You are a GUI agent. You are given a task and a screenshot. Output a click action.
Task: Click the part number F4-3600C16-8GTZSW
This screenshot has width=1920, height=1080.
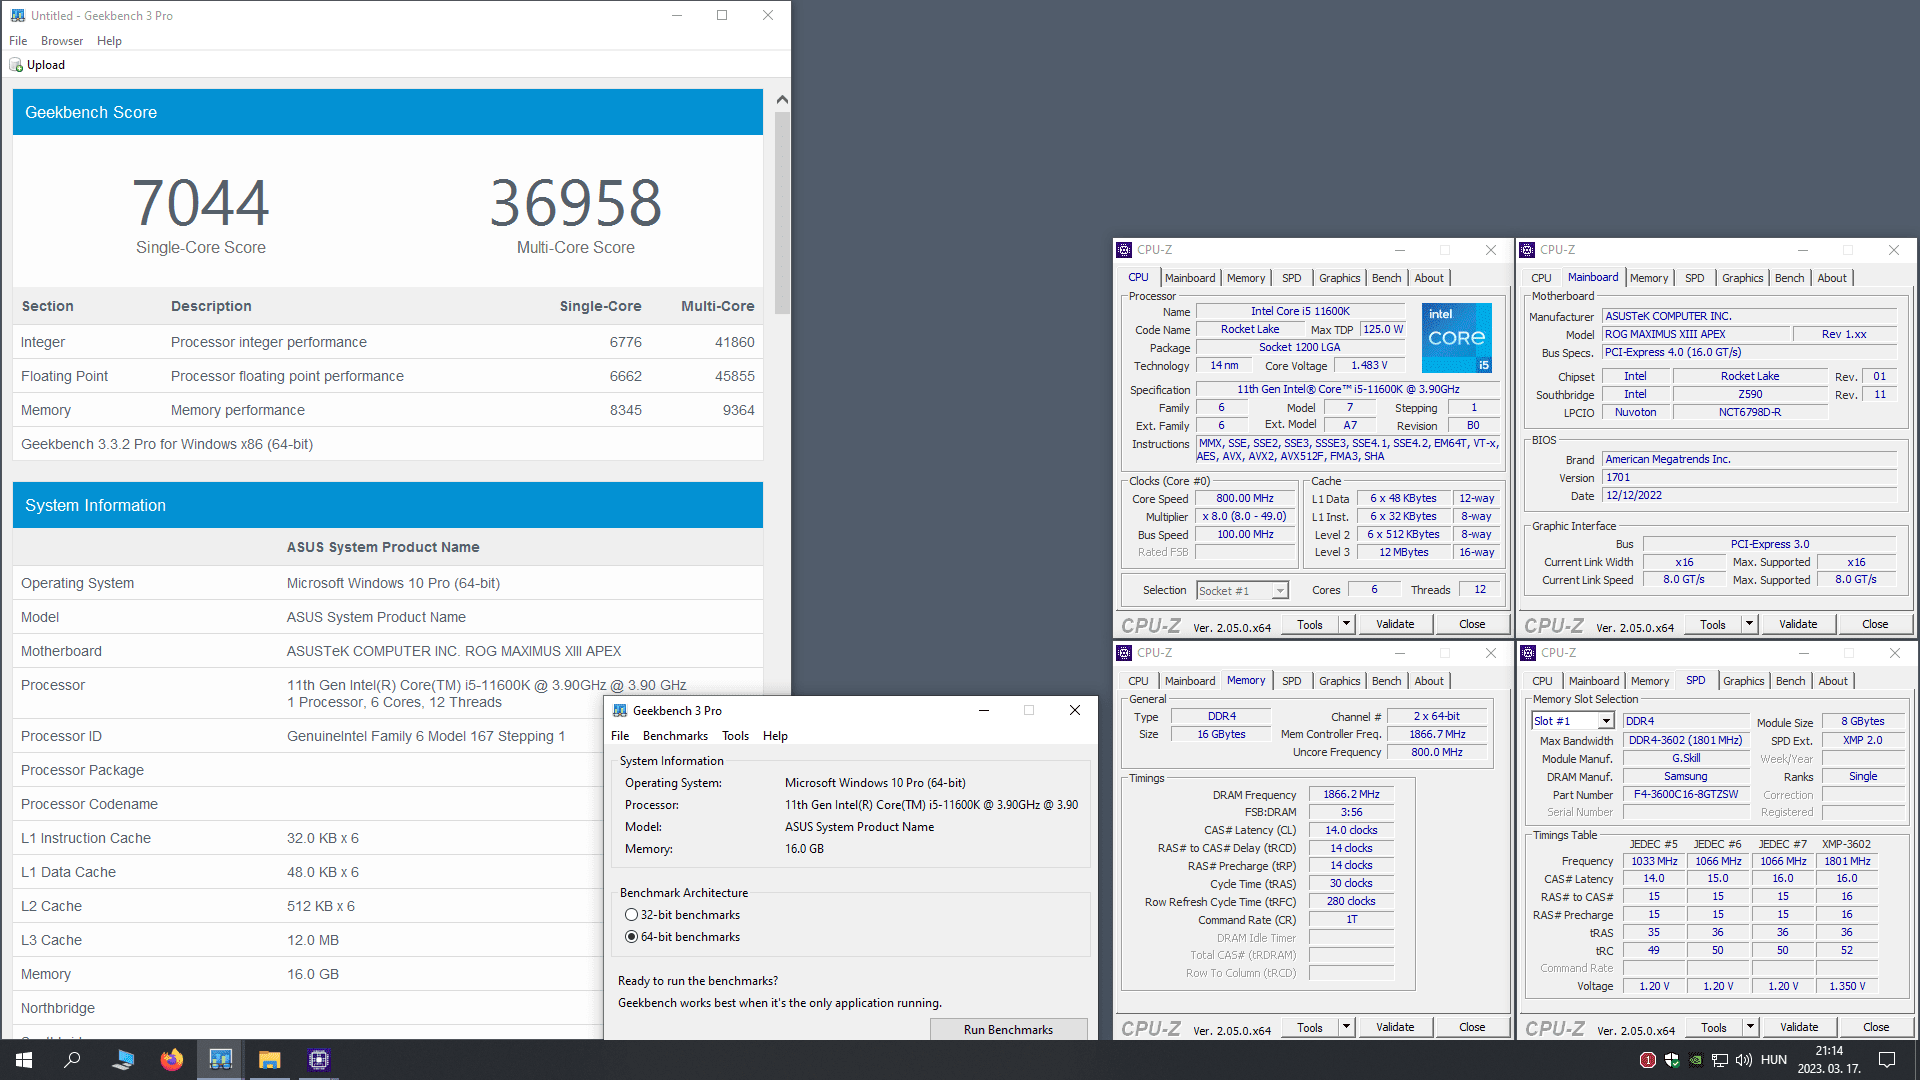(x=1686, y=795)
